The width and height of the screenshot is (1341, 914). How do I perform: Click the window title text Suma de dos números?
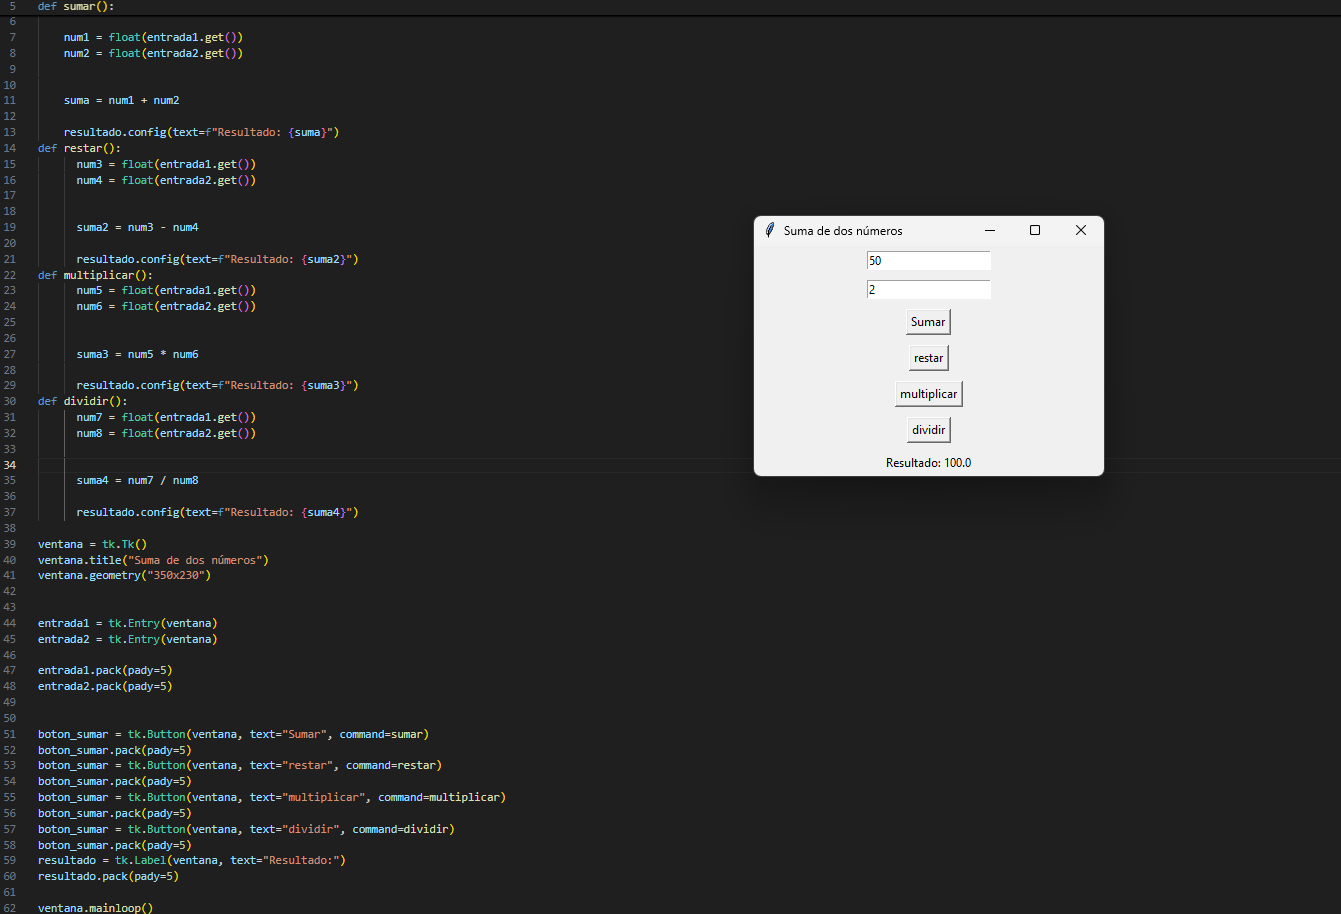843,231
